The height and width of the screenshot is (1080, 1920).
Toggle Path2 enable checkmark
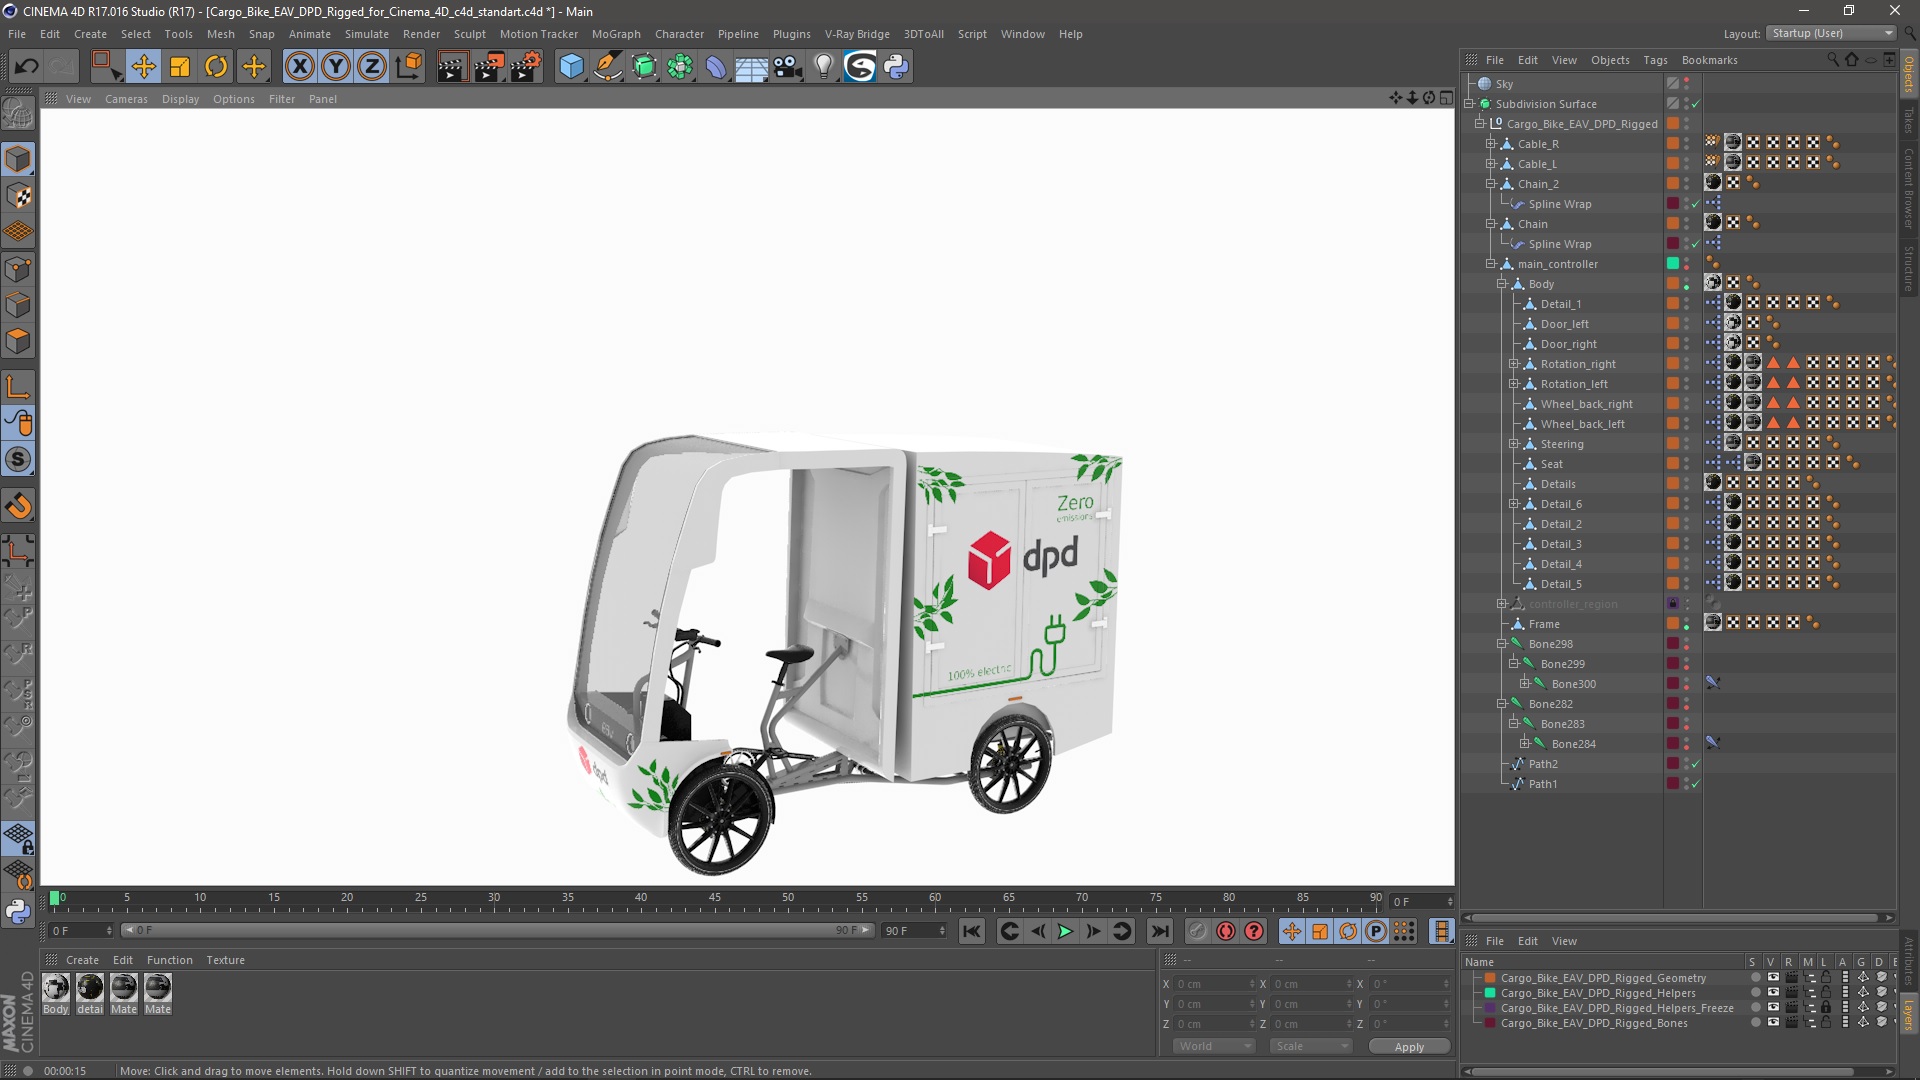(1695, 764)
